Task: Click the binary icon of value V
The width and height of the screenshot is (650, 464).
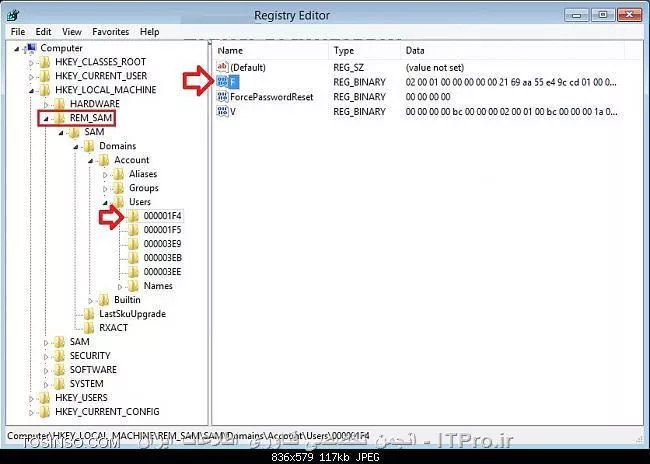Action: 223,112
